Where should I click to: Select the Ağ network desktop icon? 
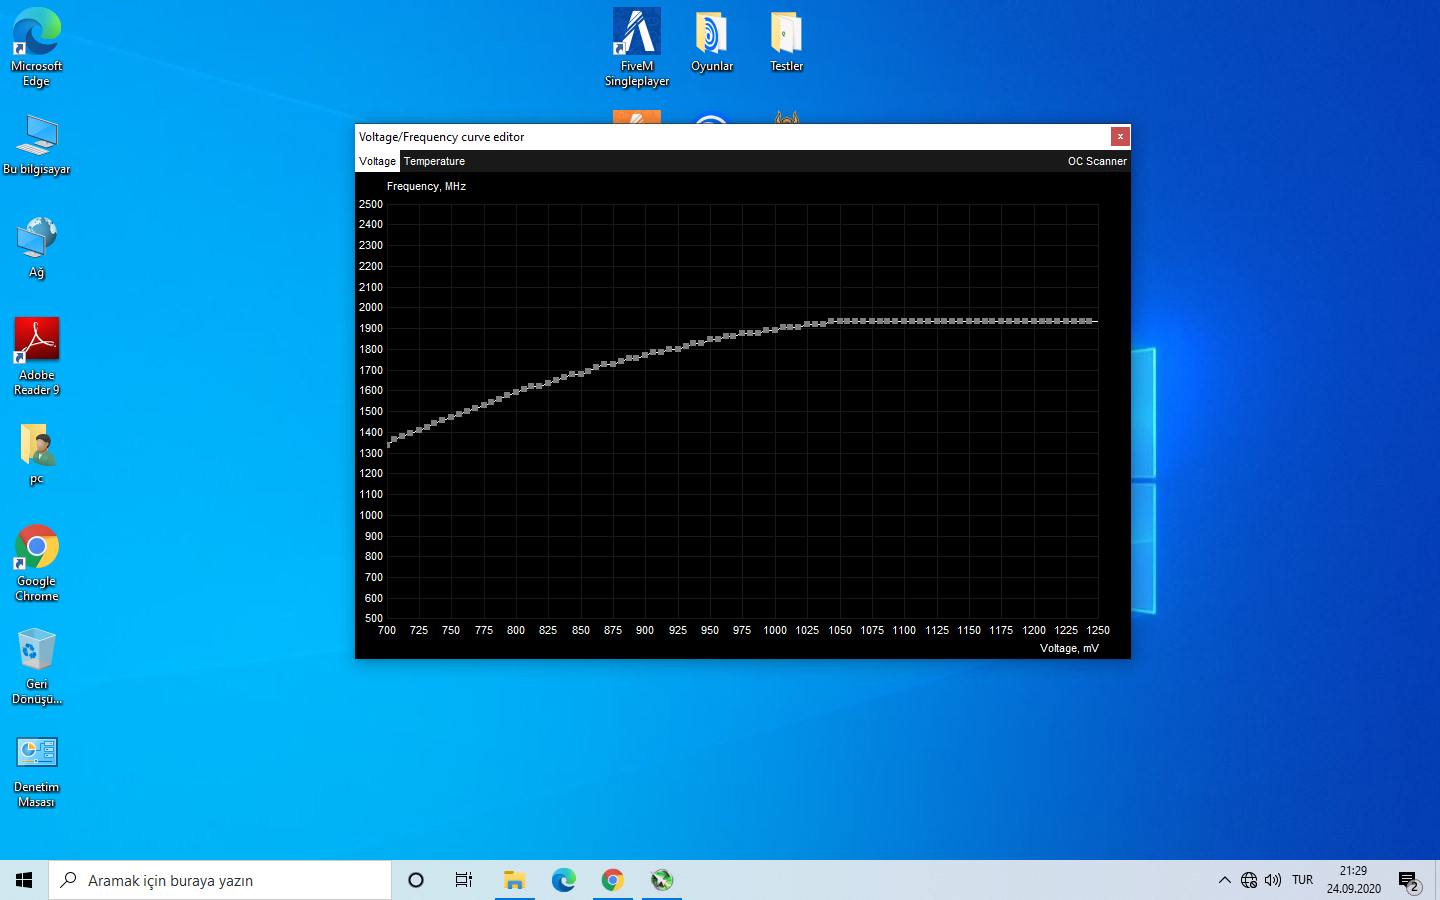(x=37, y=248)
